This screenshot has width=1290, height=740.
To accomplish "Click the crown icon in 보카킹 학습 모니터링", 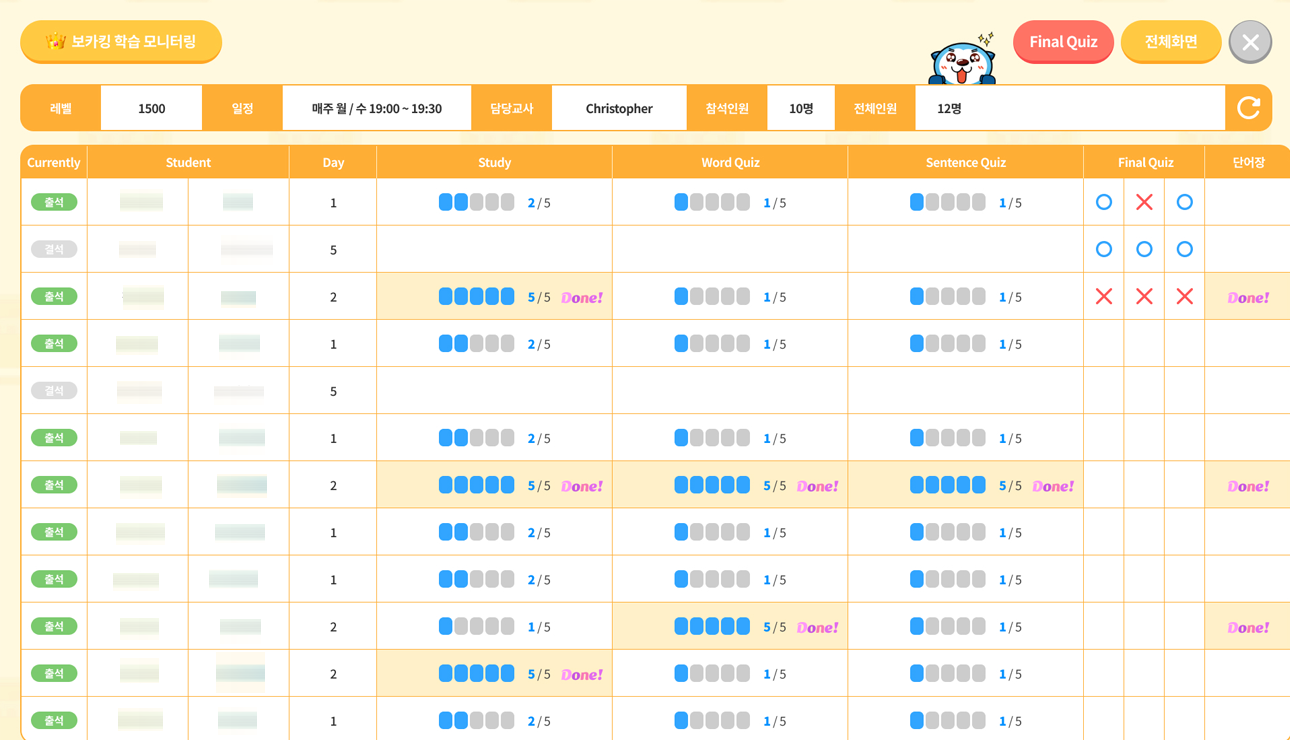I will (56, 42).
